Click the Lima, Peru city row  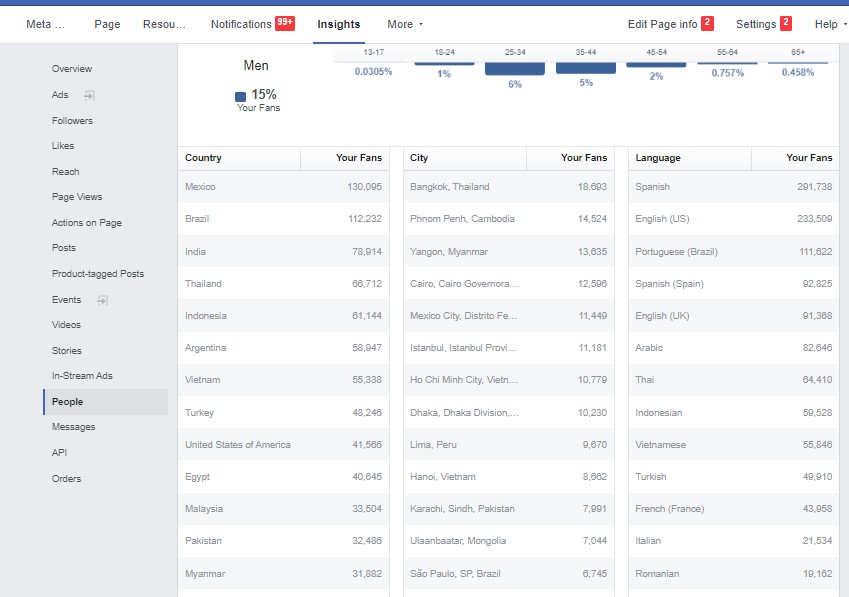tap(508, 445)
